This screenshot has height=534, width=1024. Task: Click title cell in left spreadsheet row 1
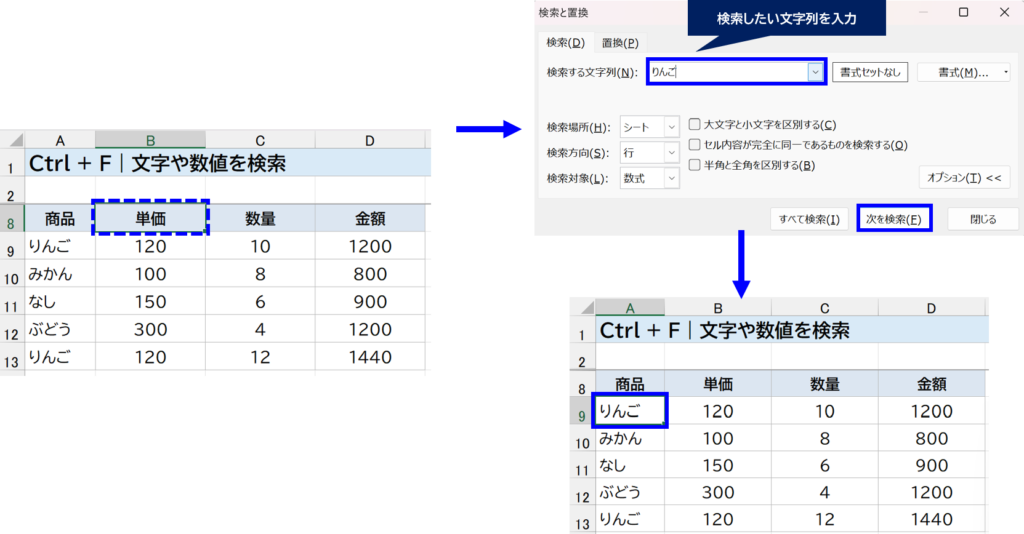(228, 163)
